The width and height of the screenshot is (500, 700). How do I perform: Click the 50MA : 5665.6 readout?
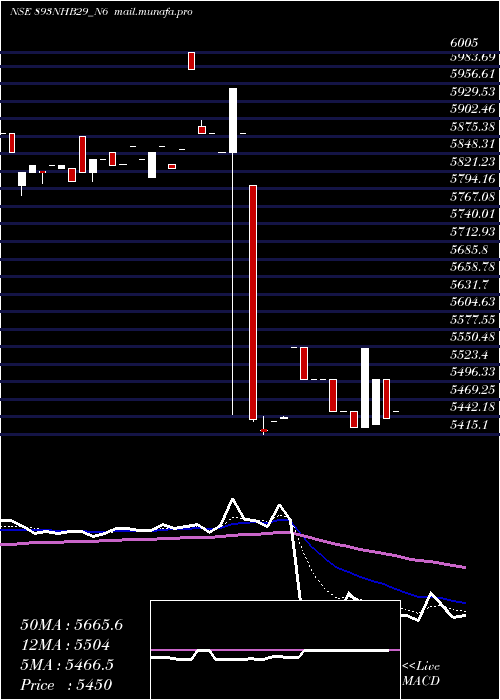[71, 625]
